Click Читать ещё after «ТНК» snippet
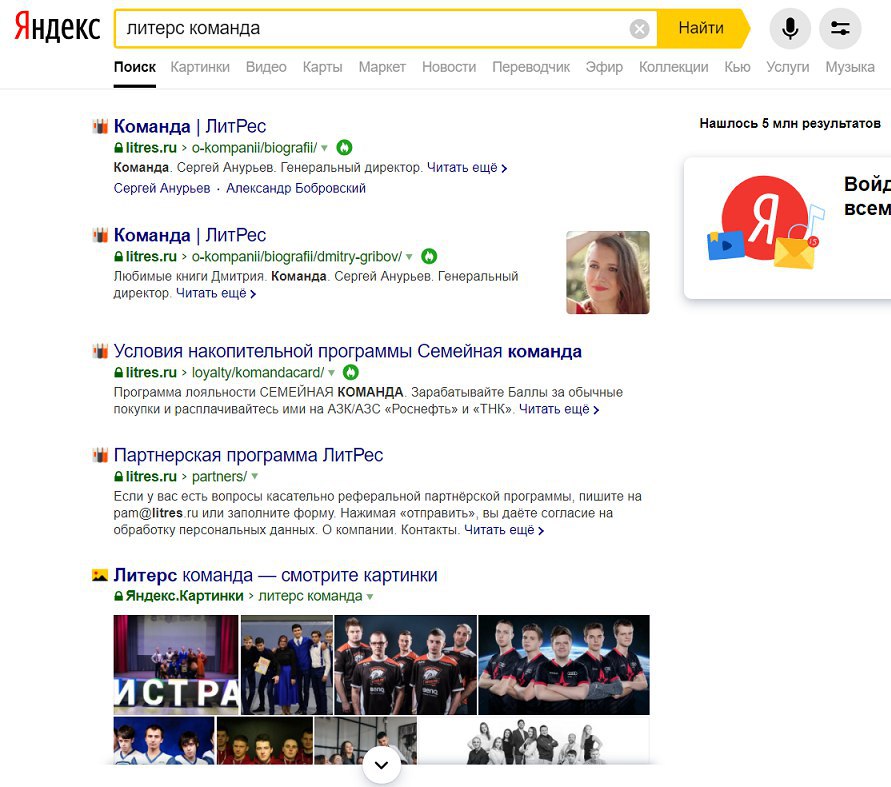891x787 pixels. tap(559, 409)
